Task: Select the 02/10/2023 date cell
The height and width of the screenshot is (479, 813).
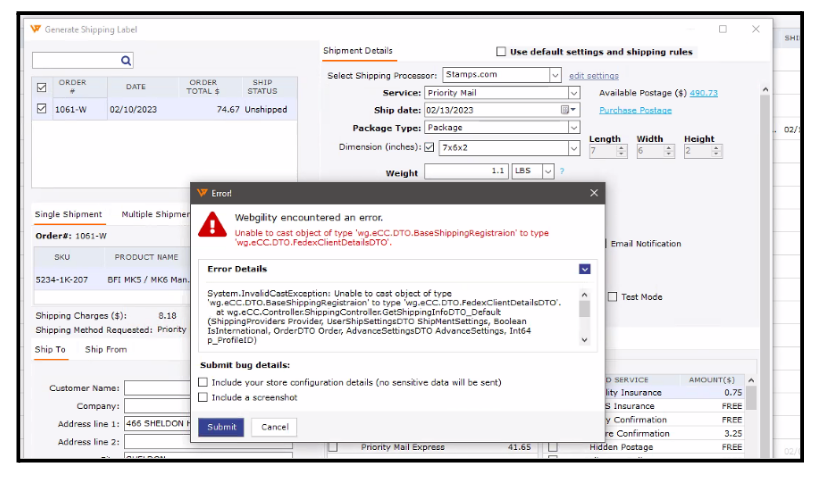Action: coord(133,109)
